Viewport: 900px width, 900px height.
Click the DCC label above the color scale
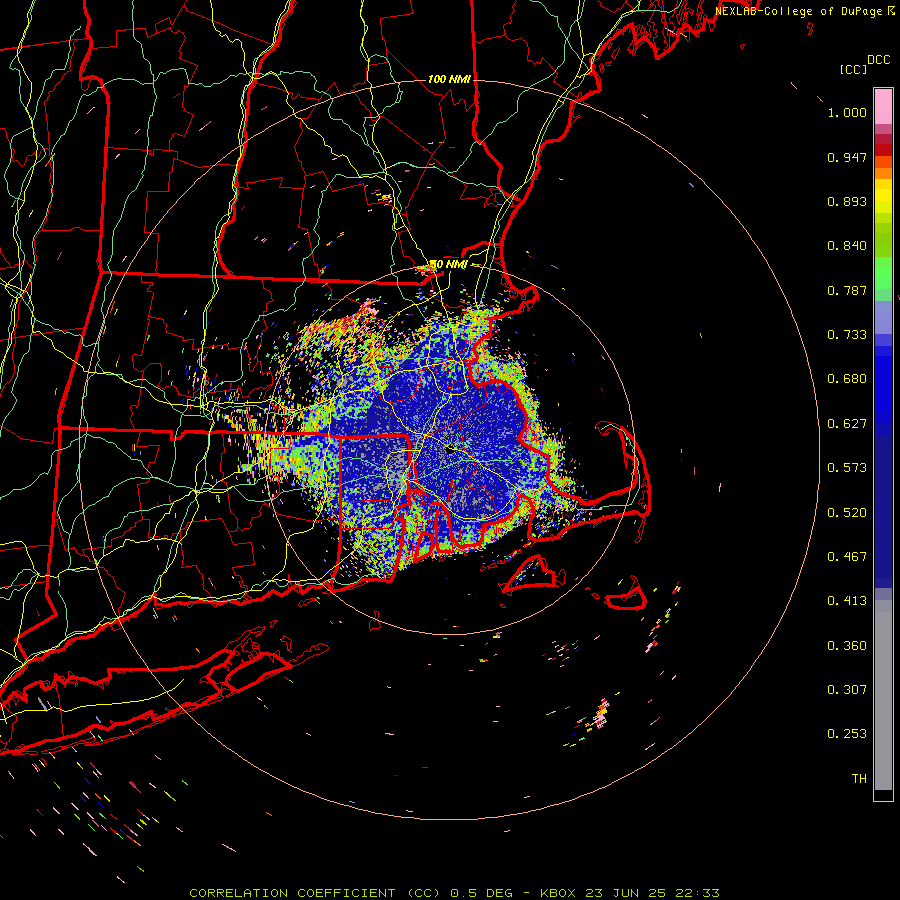click(878, 60)
